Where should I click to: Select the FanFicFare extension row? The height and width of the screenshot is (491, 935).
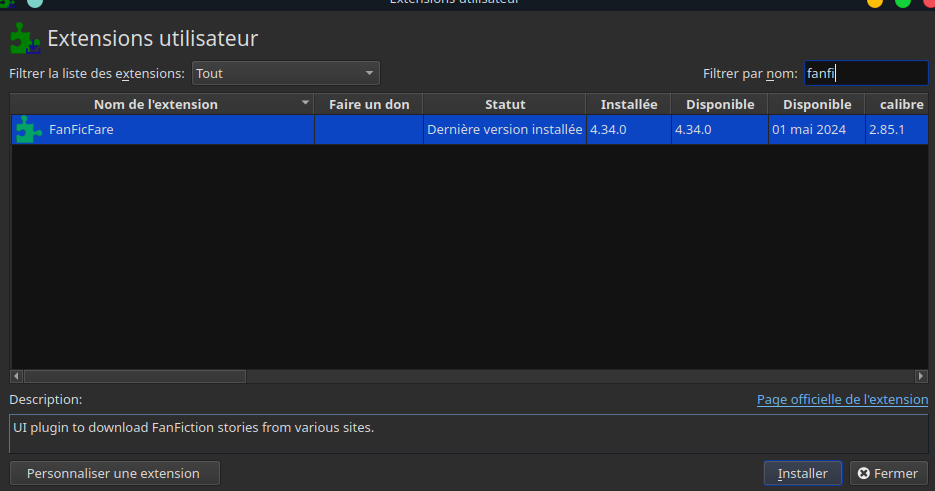[x=469, y=129]
